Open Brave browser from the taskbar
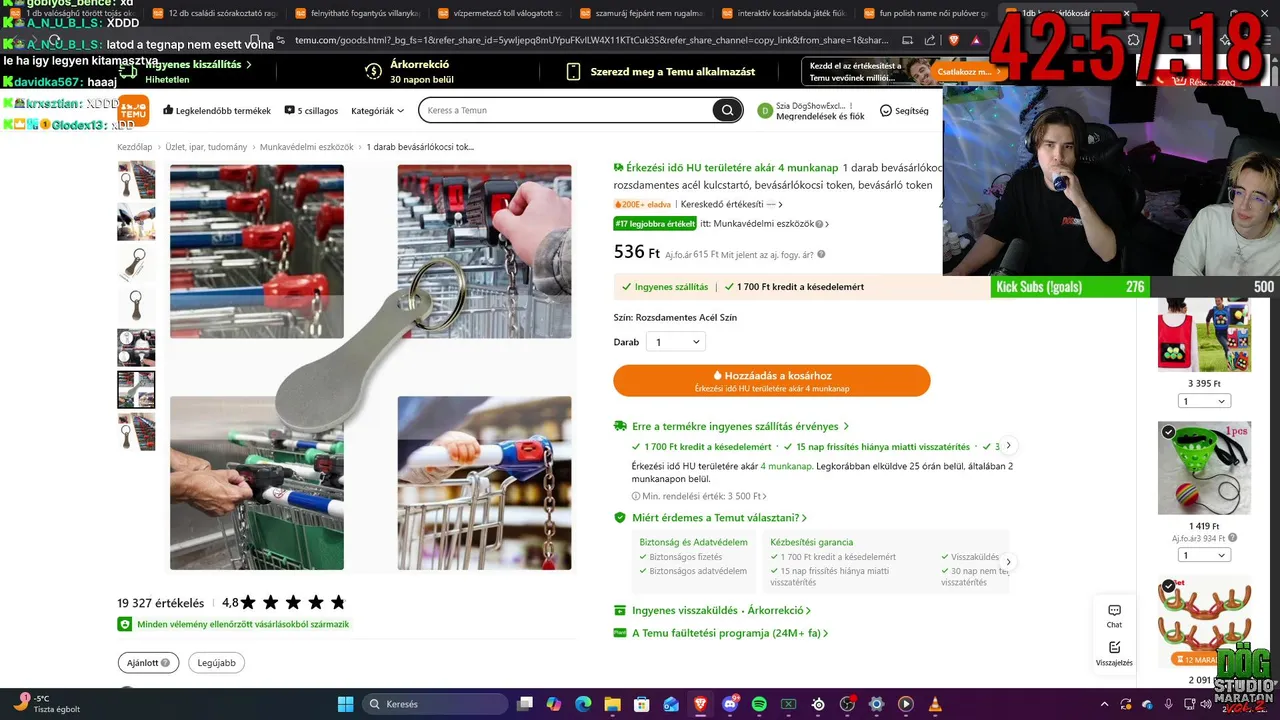 [700, 704]
